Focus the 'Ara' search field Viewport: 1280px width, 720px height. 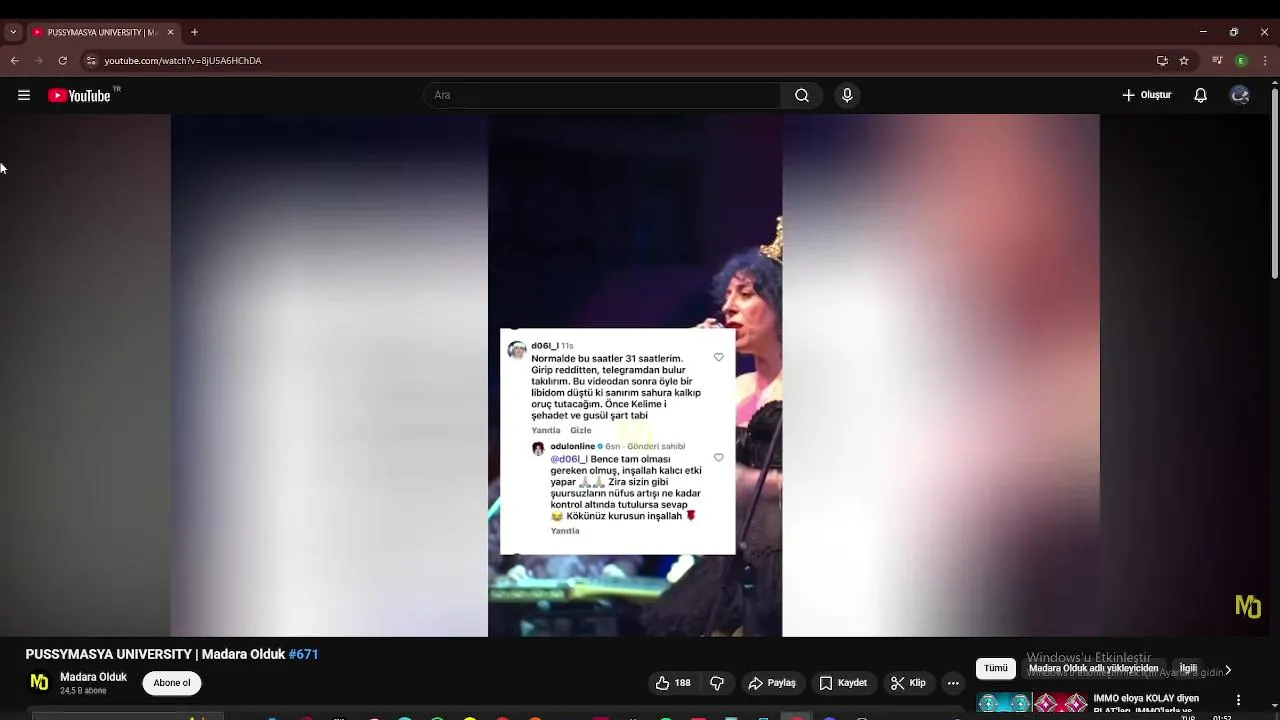(x=603, y=95)
